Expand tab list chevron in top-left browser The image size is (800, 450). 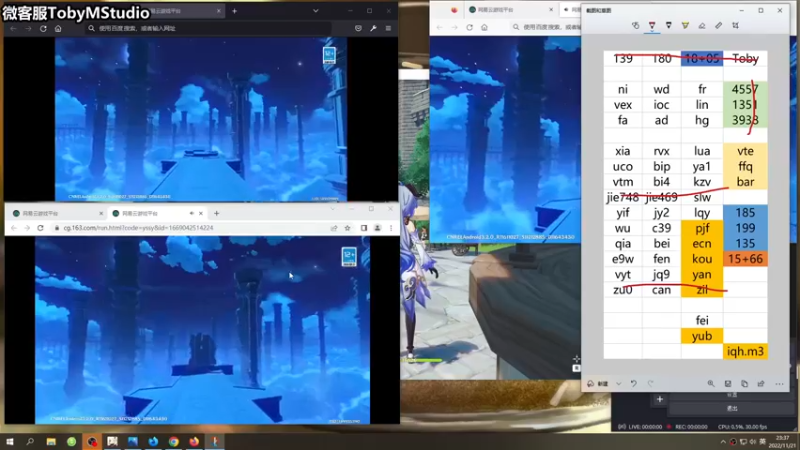pyautogui.click(x=316, y=11)
